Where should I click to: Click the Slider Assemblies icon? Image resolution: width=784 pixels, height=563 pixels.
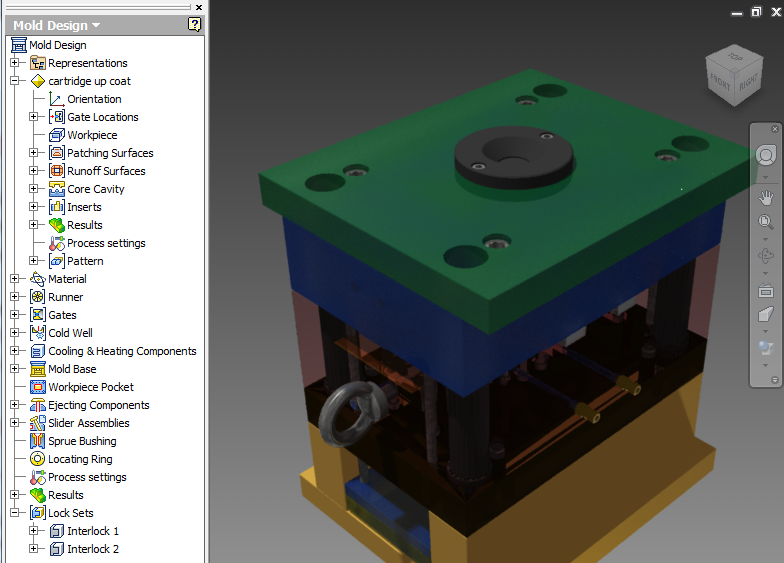[x=38, y=423]
